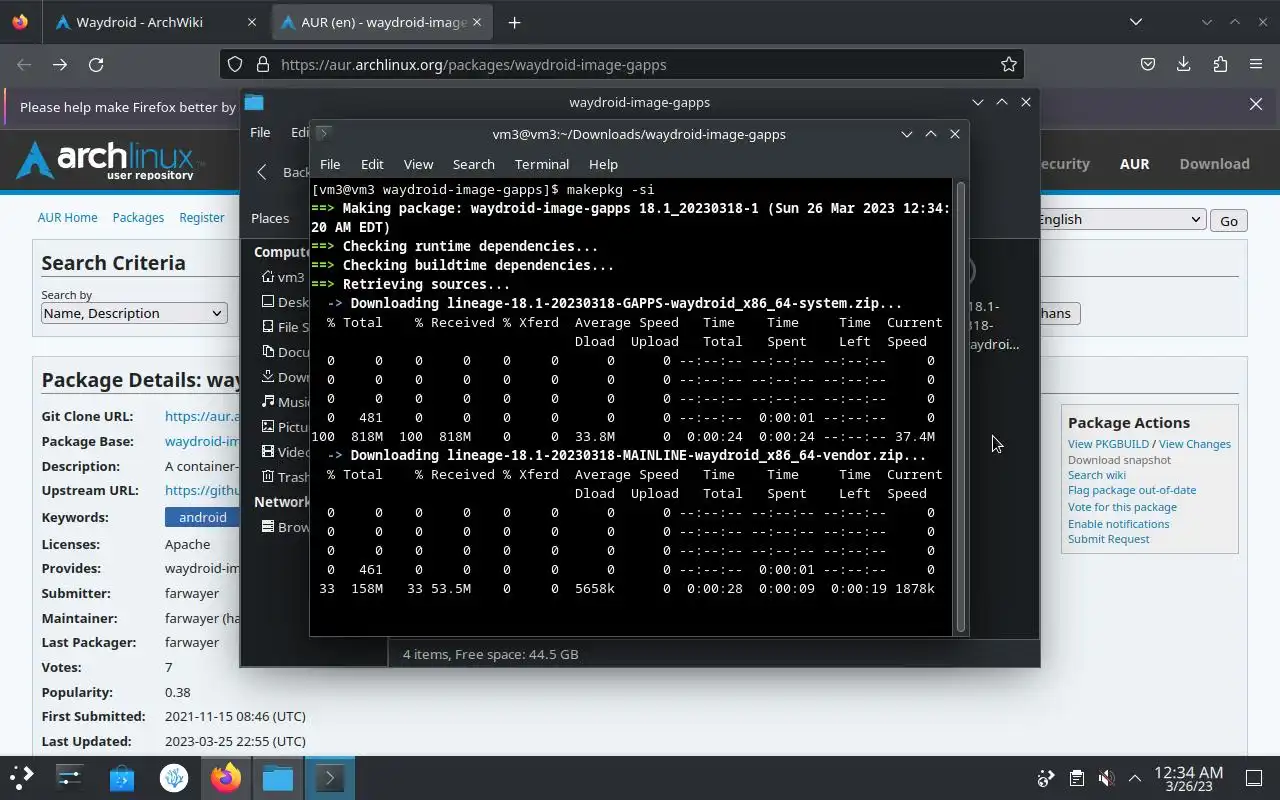Open the Music place in file manager sidebar

click(286, 402)
